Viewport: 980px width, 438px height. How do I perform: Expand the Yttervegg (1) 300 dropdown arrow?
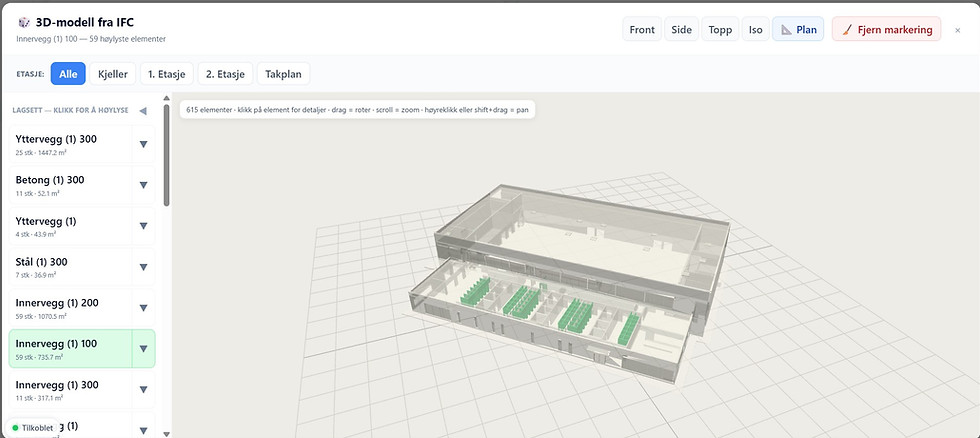[143, 144]
